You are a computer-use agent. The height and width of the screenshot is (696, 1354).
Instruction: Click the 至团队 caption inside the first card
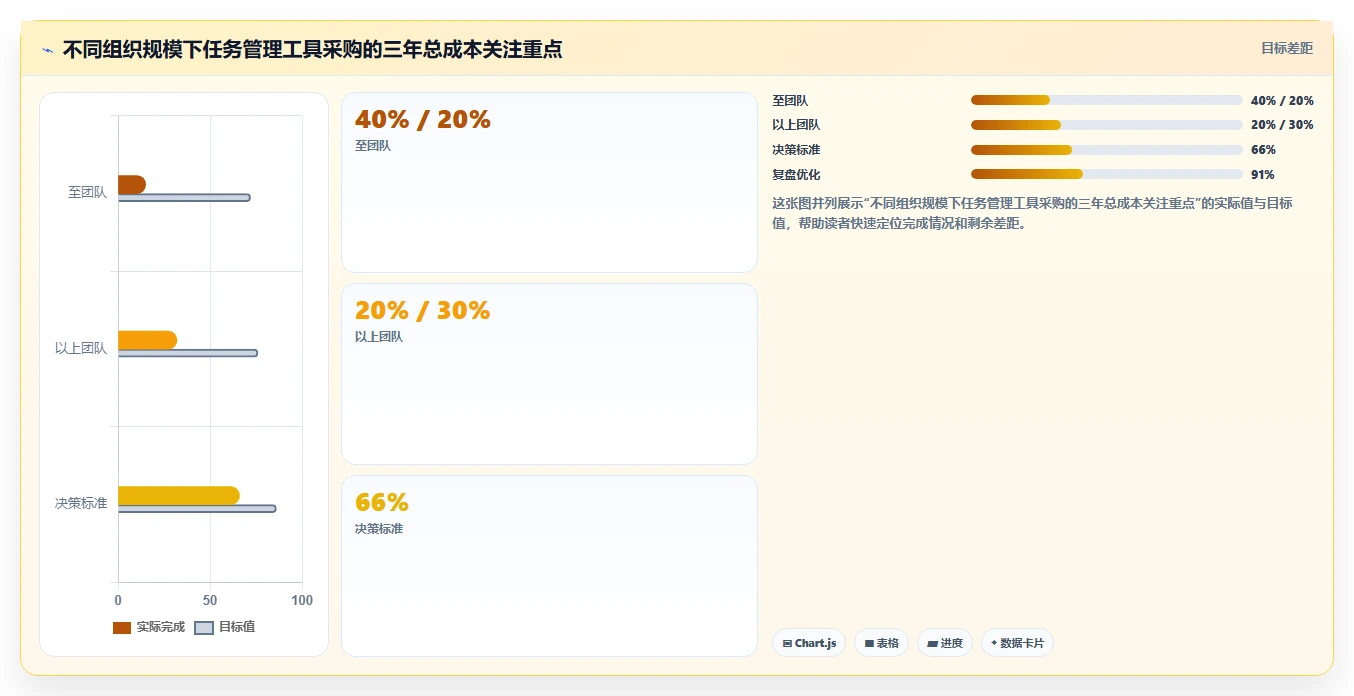coord(373,146)
